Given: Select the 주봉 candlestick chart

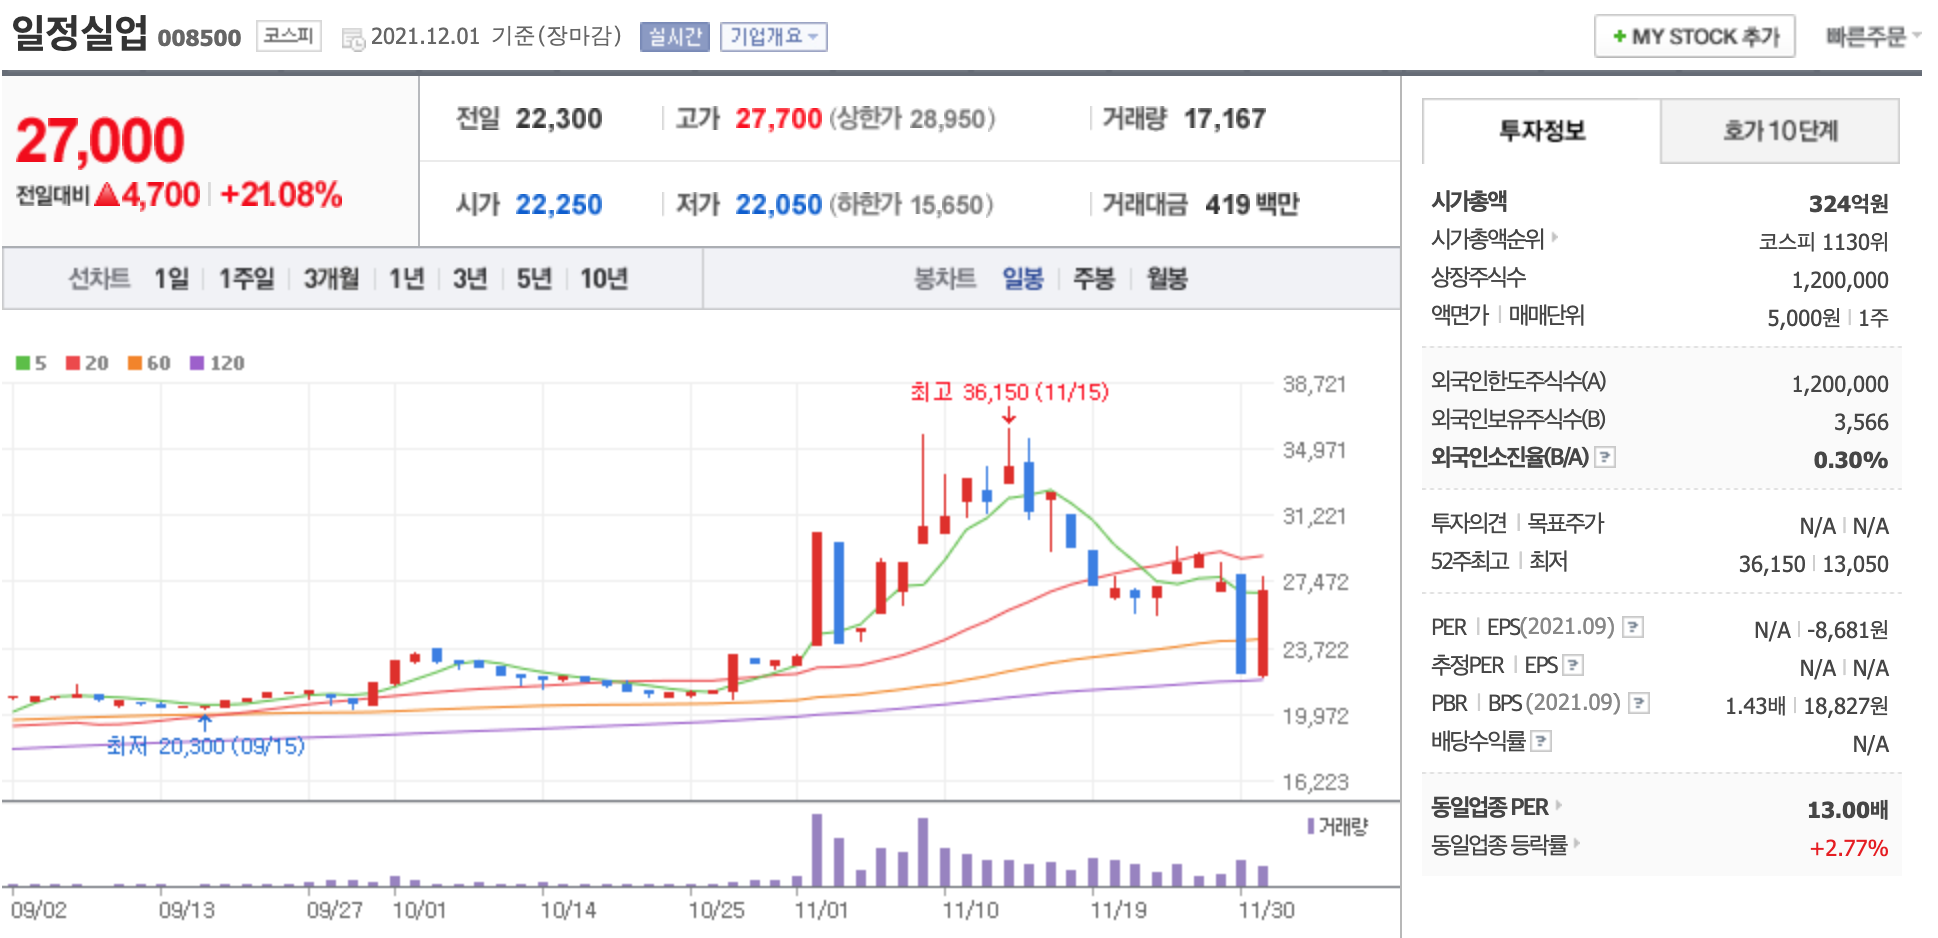Looking at the screenshot, I should [x=1094, y=279].
